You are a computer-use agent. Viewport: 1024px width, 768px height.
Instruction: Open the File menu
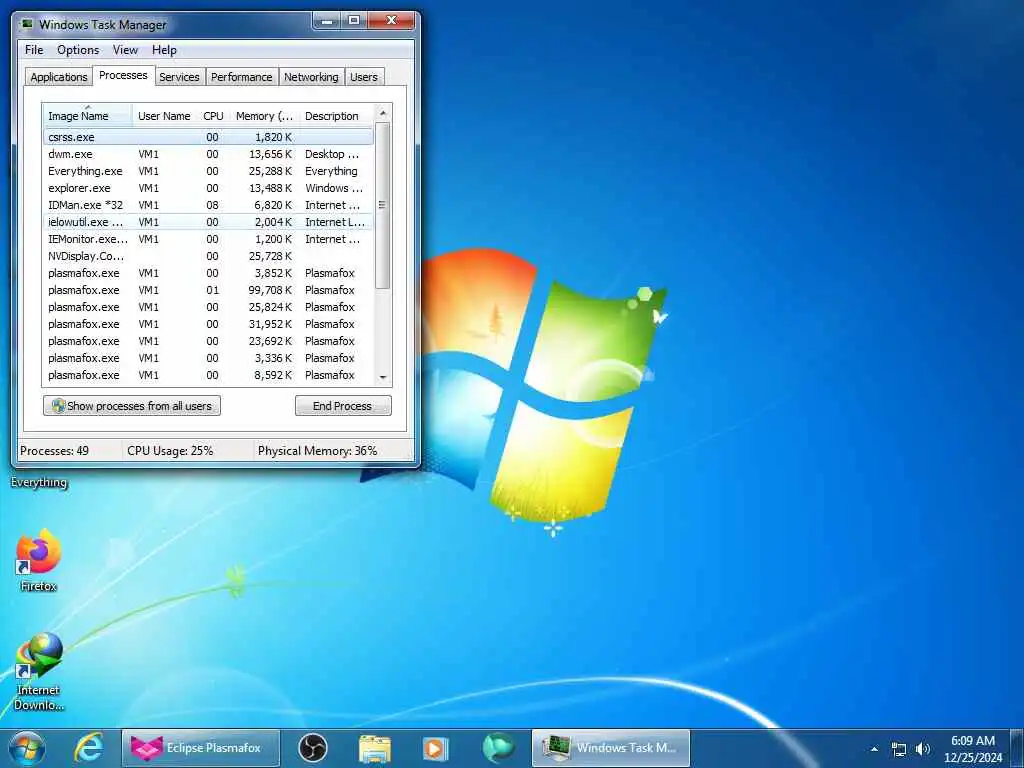point(34,50)
